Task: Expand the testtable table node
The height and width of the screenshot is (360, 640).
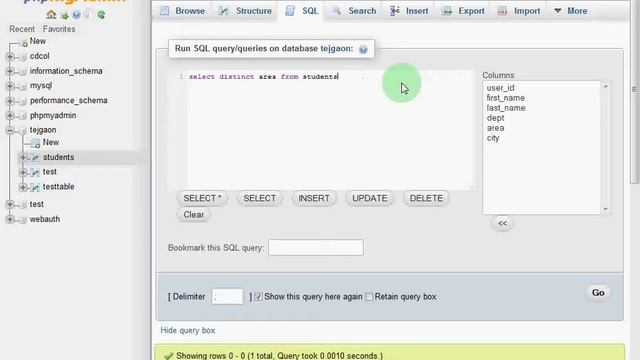Action: coord(23,187)
